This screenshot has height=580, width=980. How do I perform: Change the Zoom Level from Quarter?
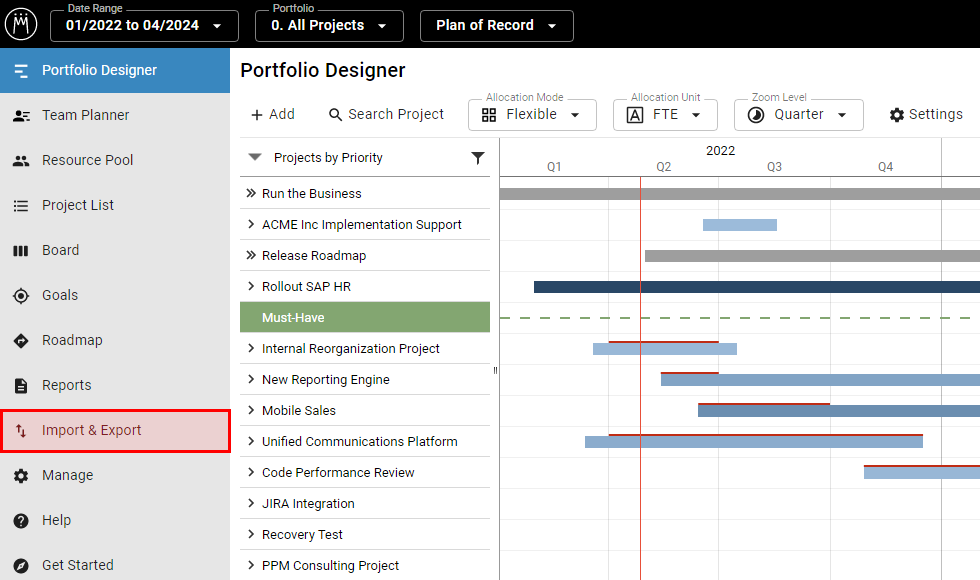coord(798,115)
